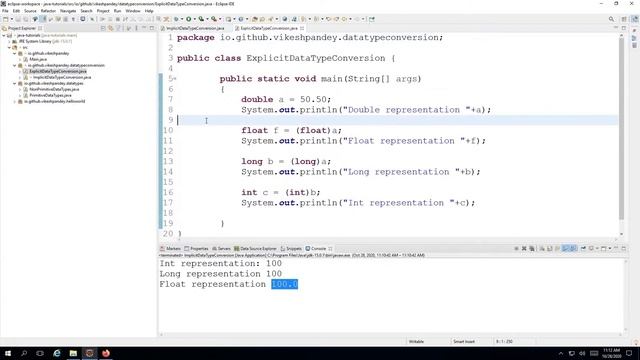Open the Properties view tab
The image size is (640, 360).
[x=196, y=249]
